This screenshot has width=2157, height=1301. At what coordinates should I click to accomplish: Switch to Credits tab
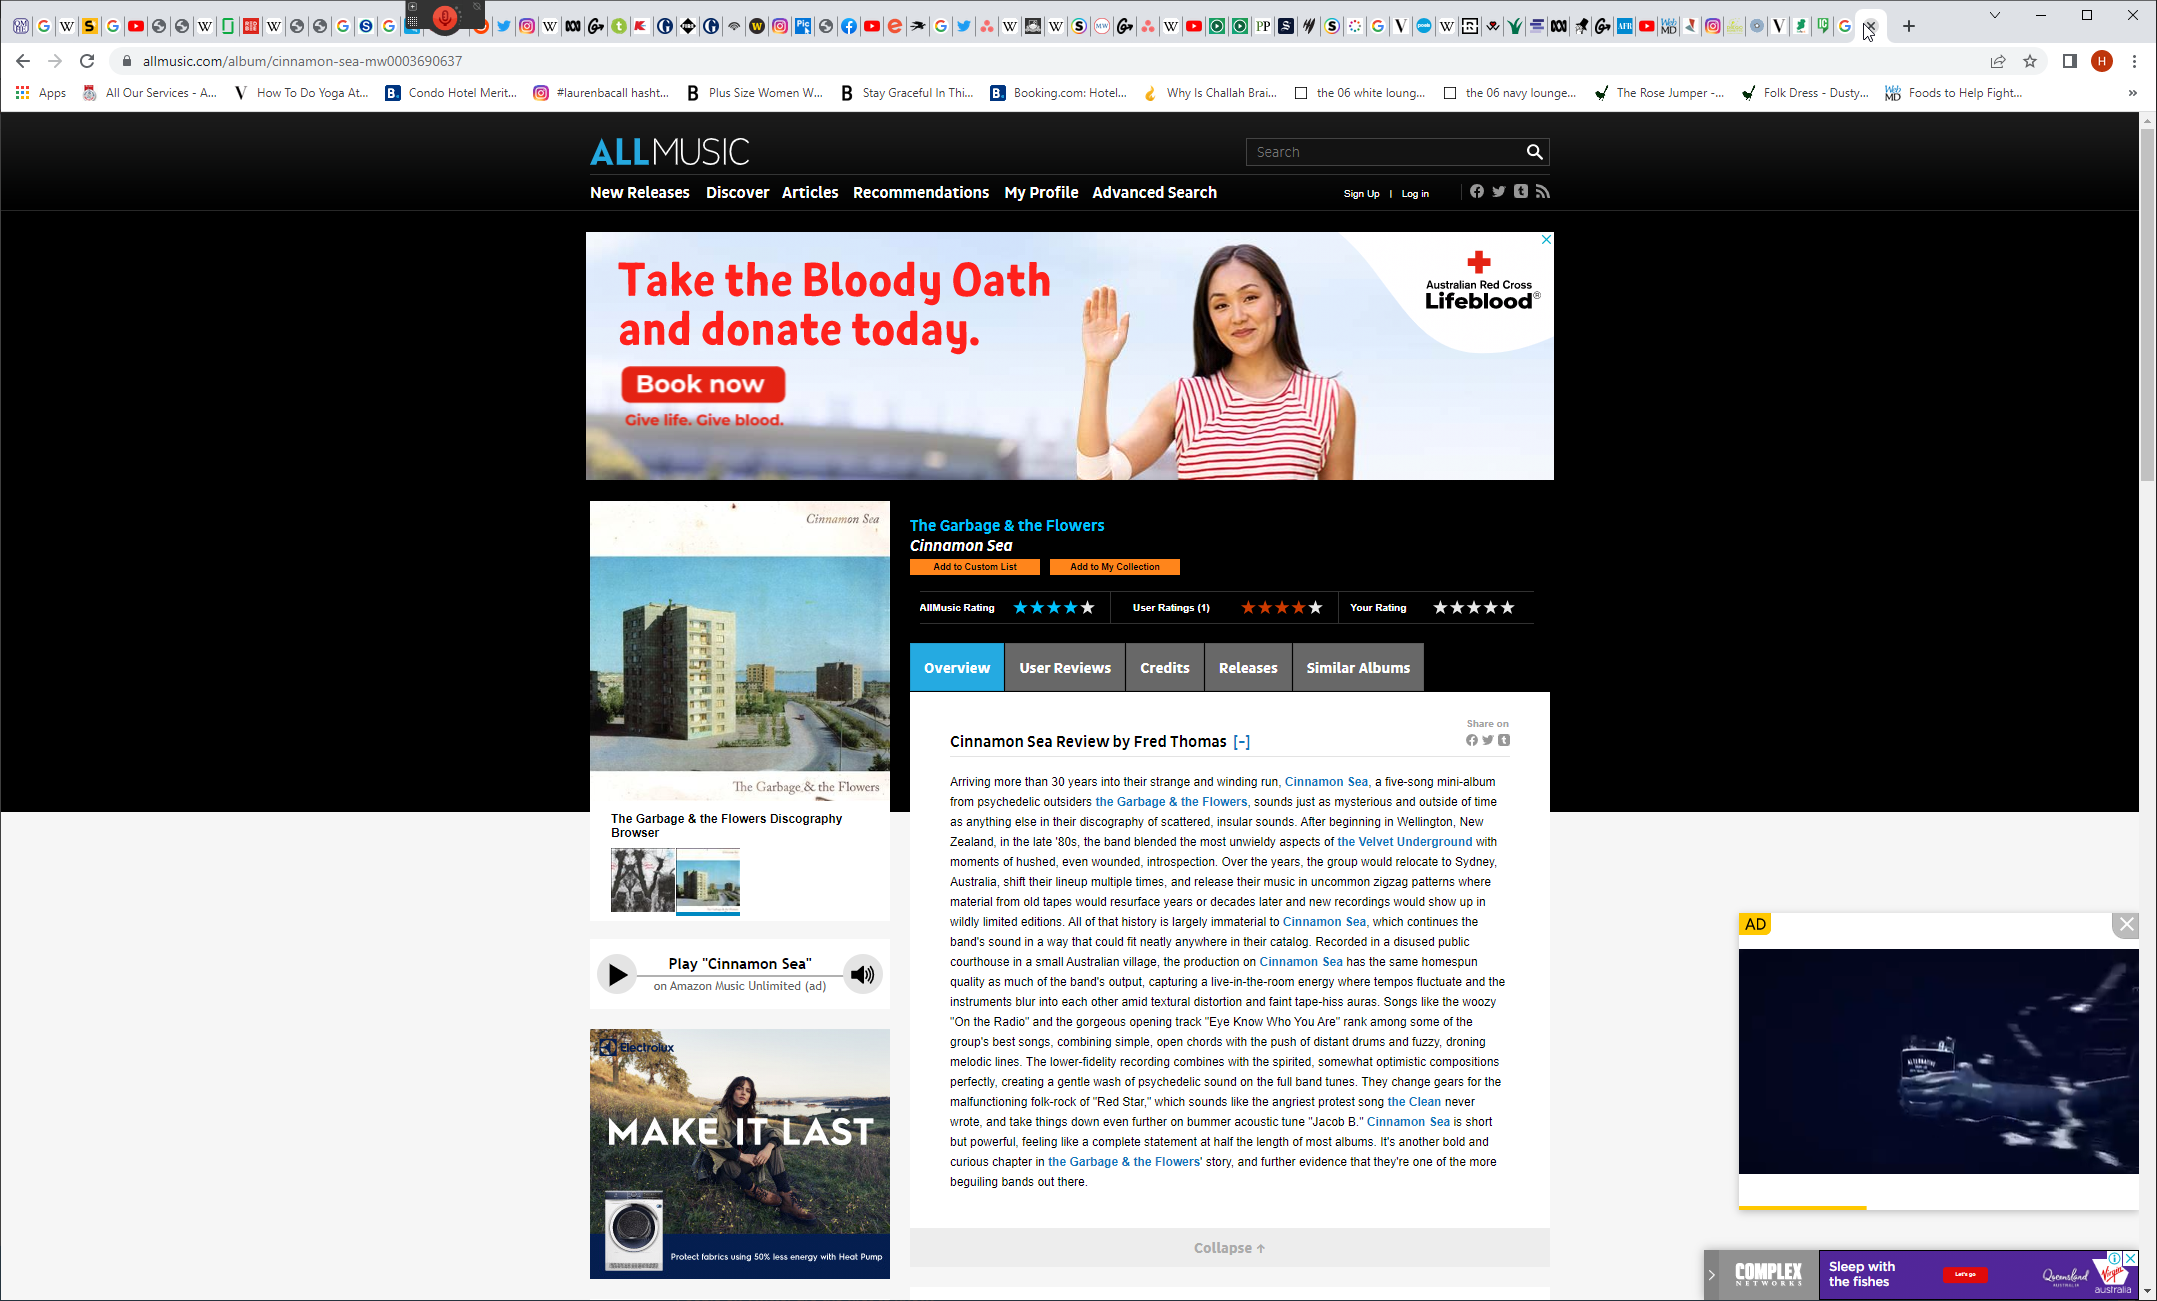coord(1165,667)
